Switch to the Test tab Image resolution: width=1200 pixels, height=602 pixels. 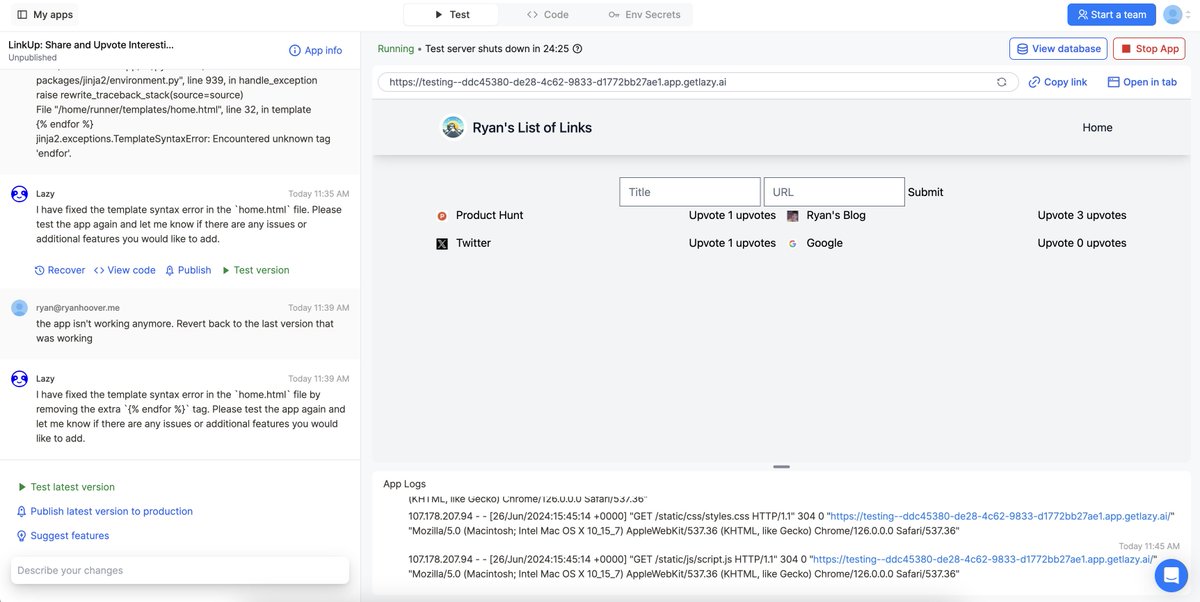tap(451, 15)
